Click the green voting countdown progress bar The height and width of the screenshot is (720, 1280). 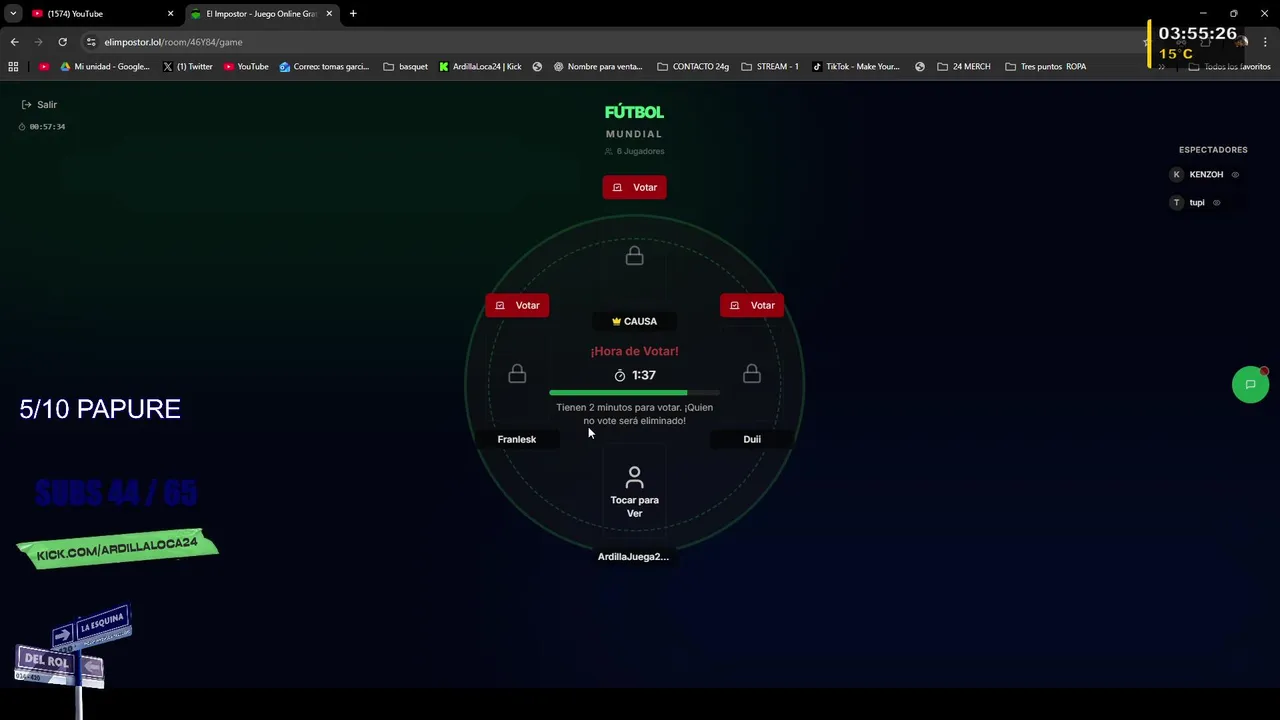click(634, 393)
